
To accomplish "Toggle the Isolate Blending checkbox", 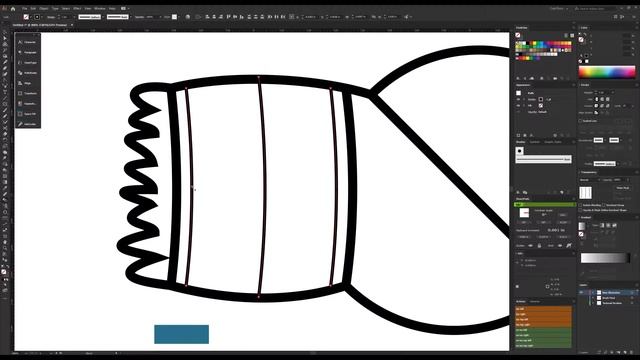I will point(581,205).
